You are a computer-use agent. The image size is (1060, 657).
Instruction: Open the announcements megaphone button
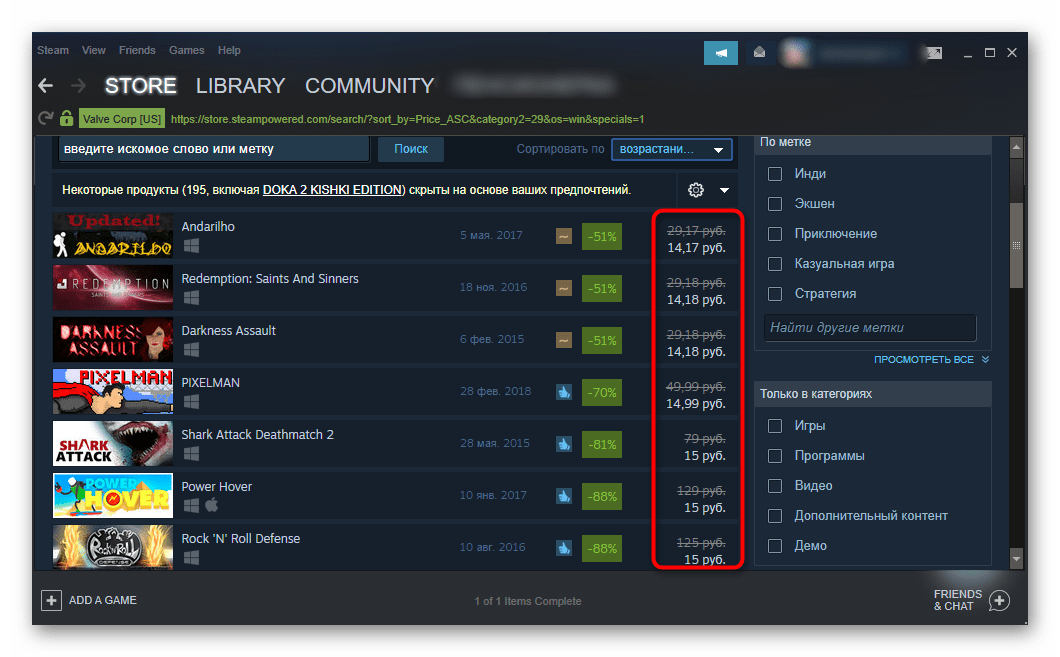coord(721,53)
